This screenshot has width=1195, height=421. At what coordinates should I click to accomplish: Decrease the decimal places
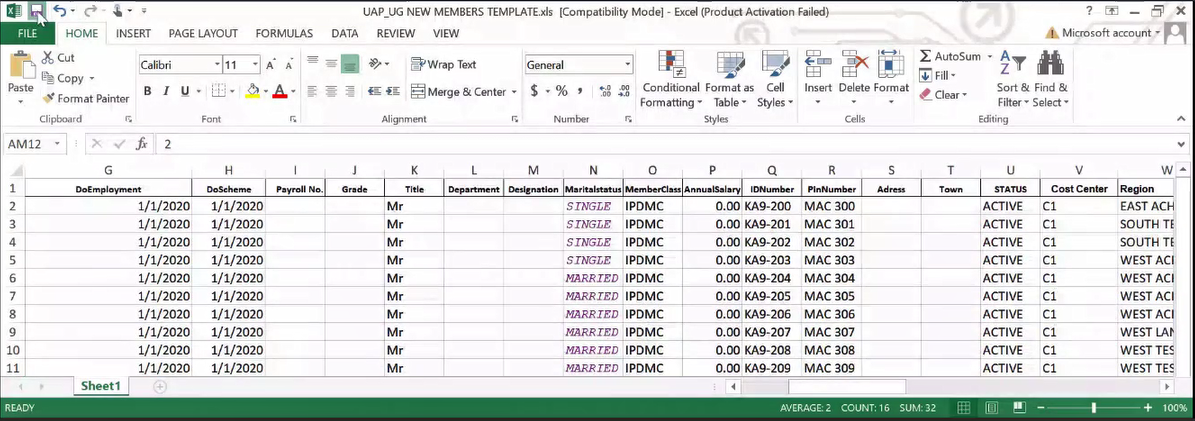click(624, 91)
